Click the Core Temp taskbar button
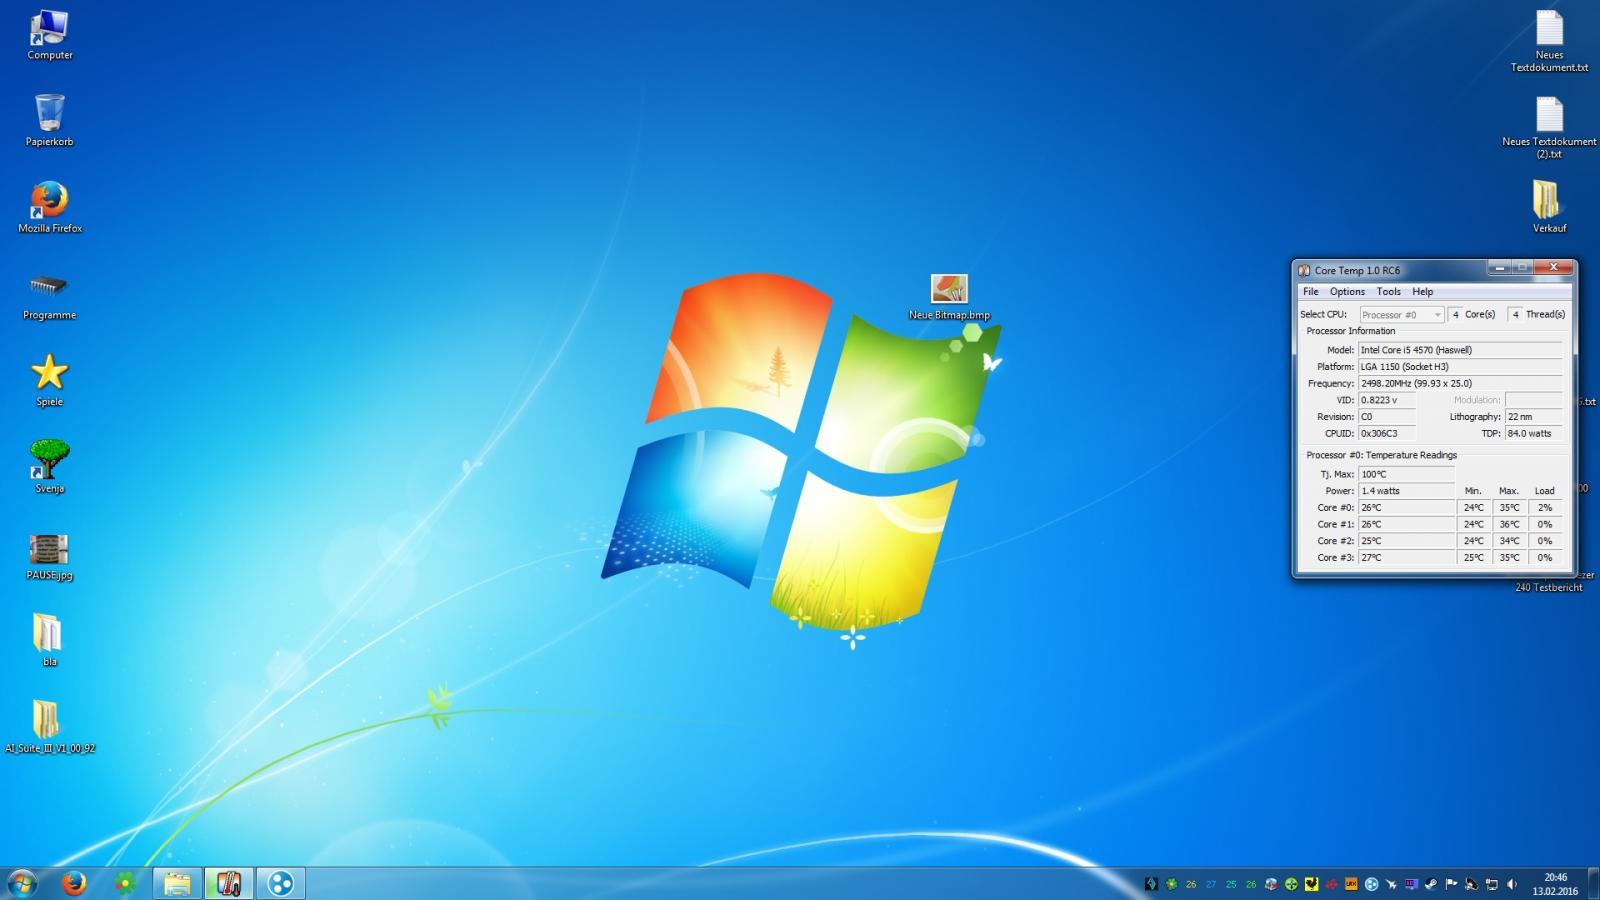Screen dimensions: 1600x900 [229, 883]
